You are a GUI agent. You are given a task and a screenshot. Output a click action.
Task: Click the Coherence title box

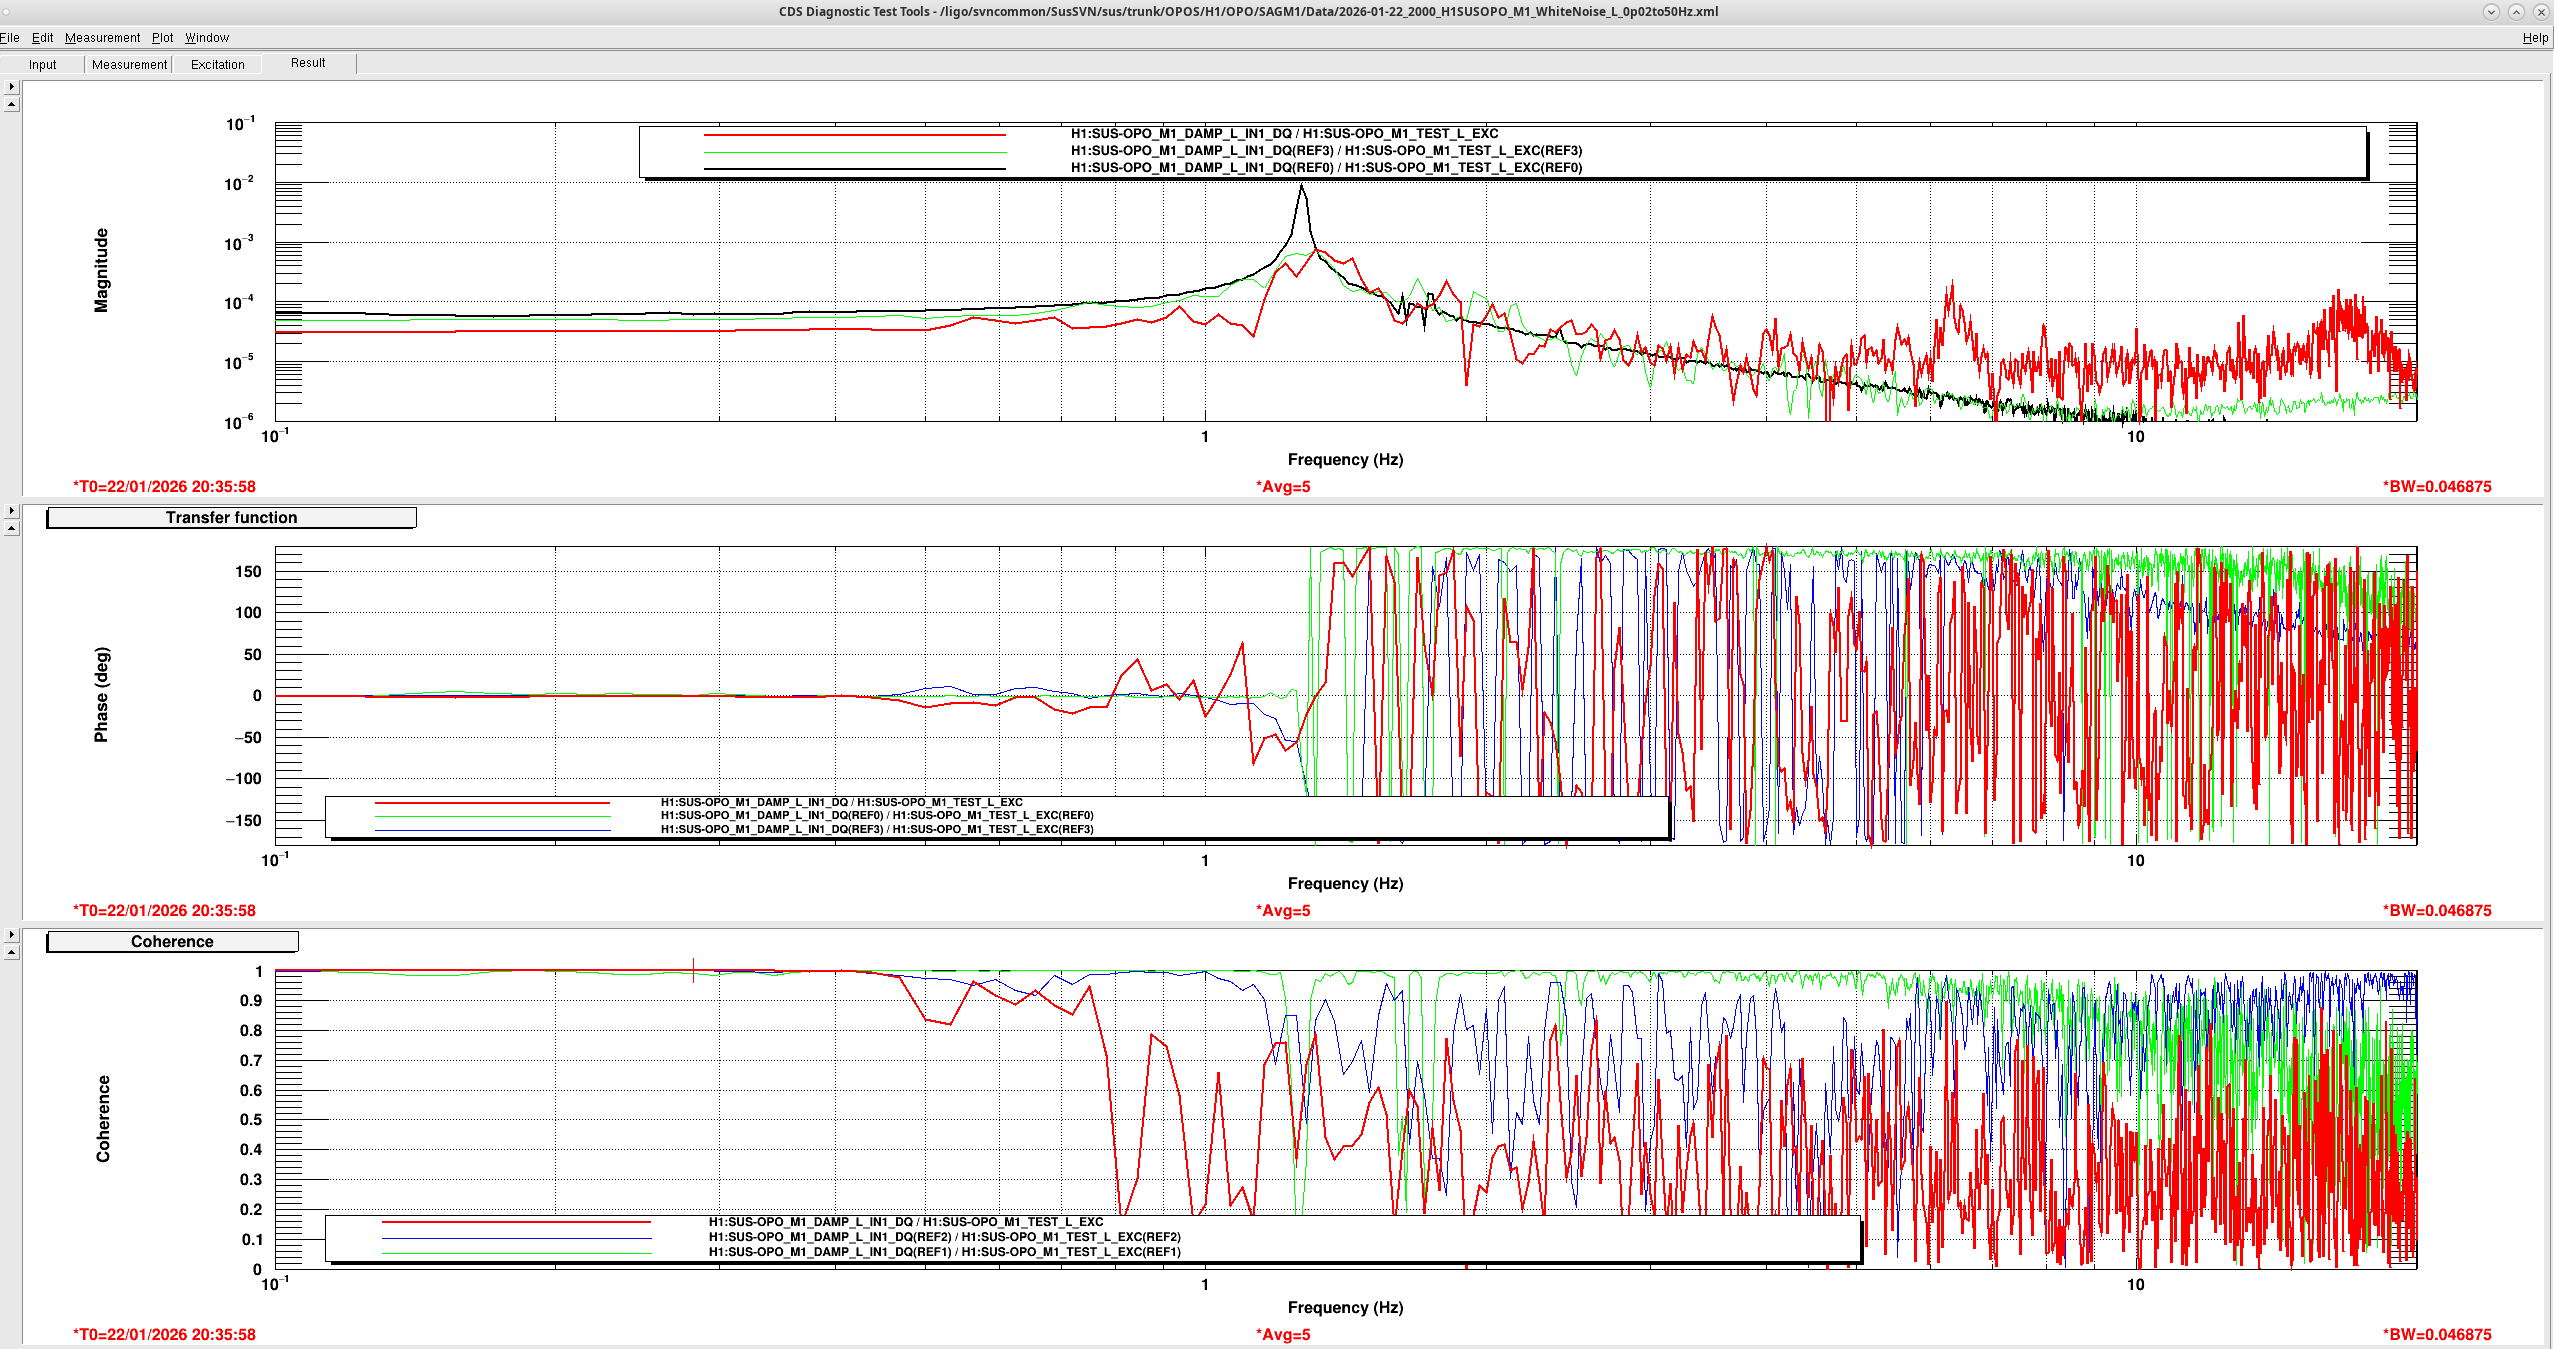[x=172, y=942]
